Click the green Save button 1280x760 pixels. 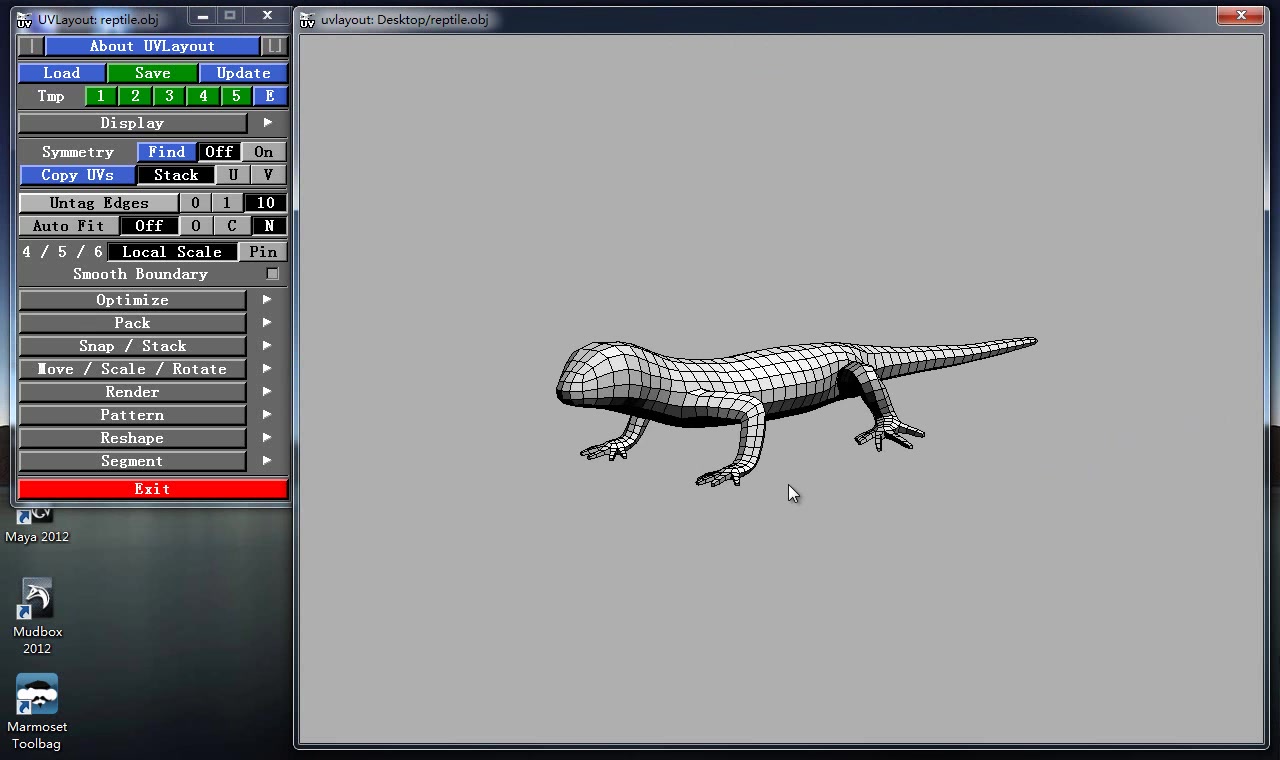[x=152, y=73]
